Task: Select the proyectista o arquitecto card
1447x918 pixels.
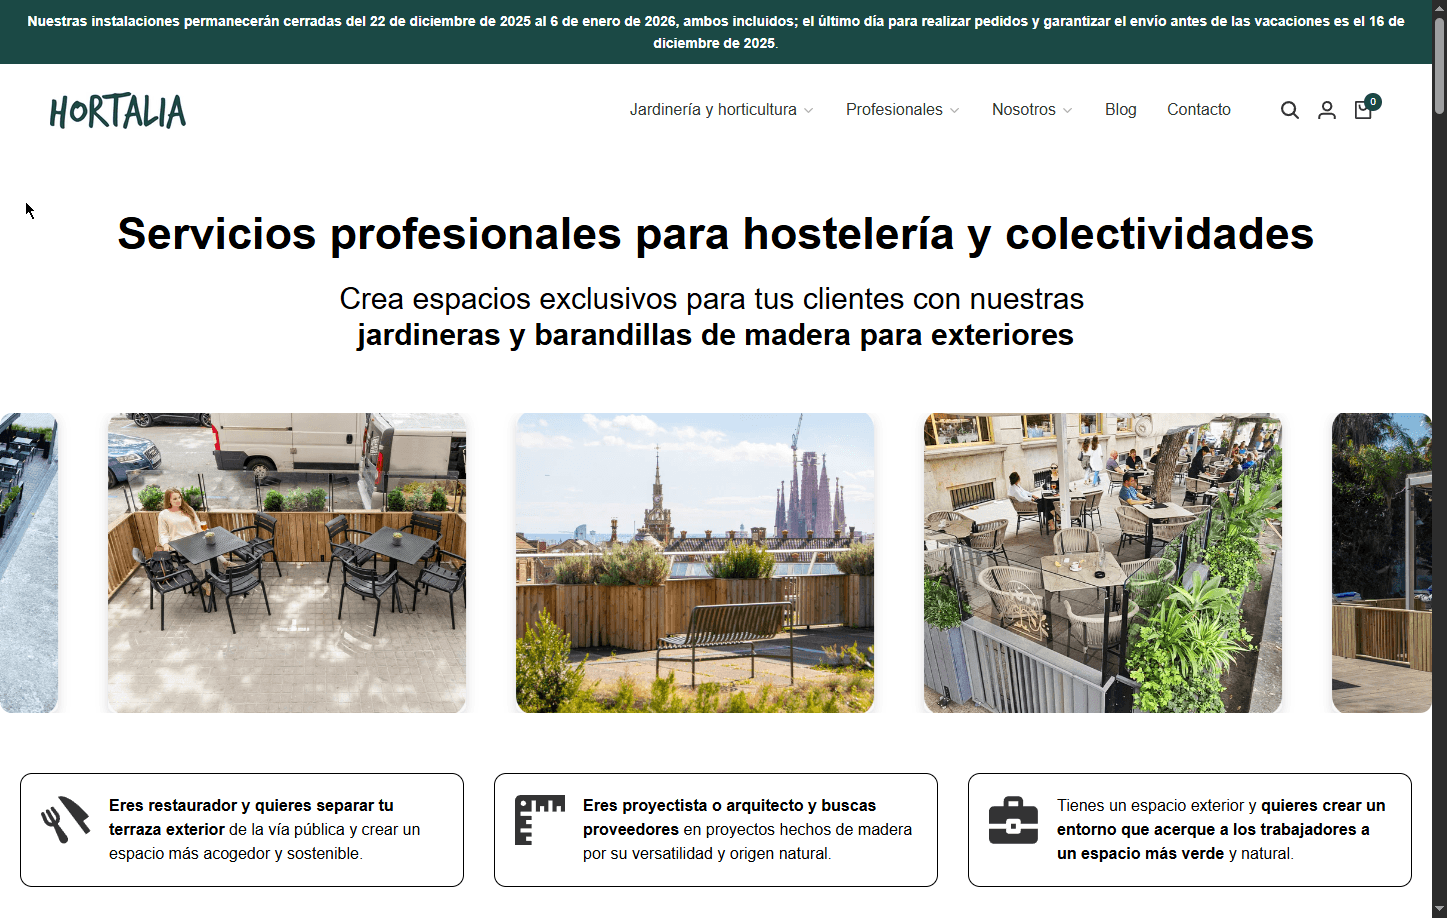Action: click(x=716, y=830)
